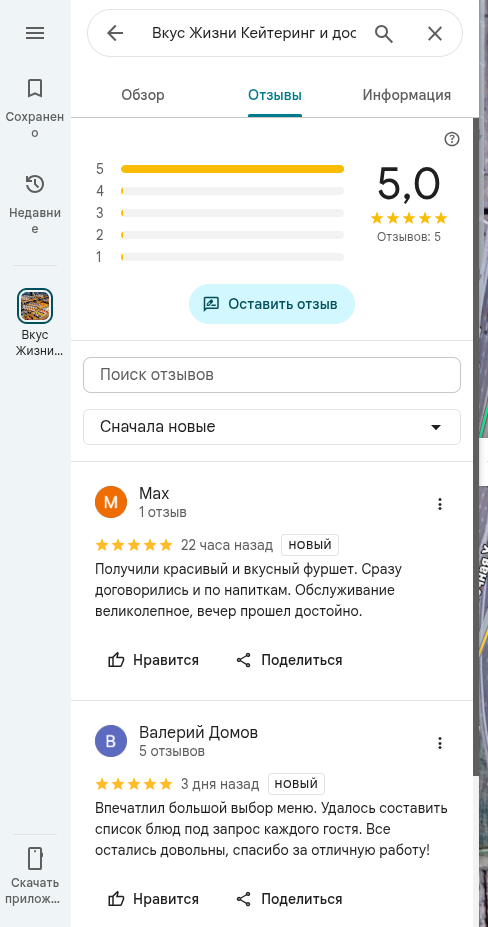Click the Оставить отзыв button
The width and height of the screenshot is (488, 927).
click(272, 304)
